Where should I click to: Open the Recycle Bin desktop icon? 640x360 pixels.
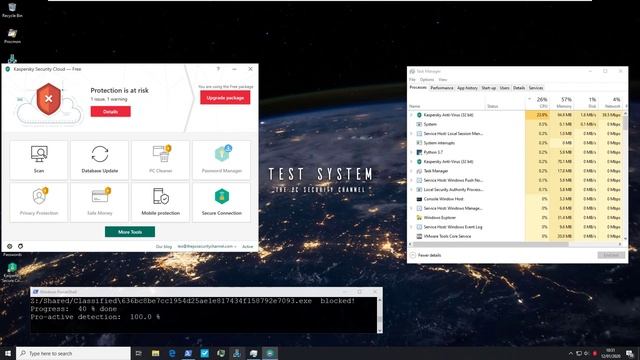click(x=12, y=10)
